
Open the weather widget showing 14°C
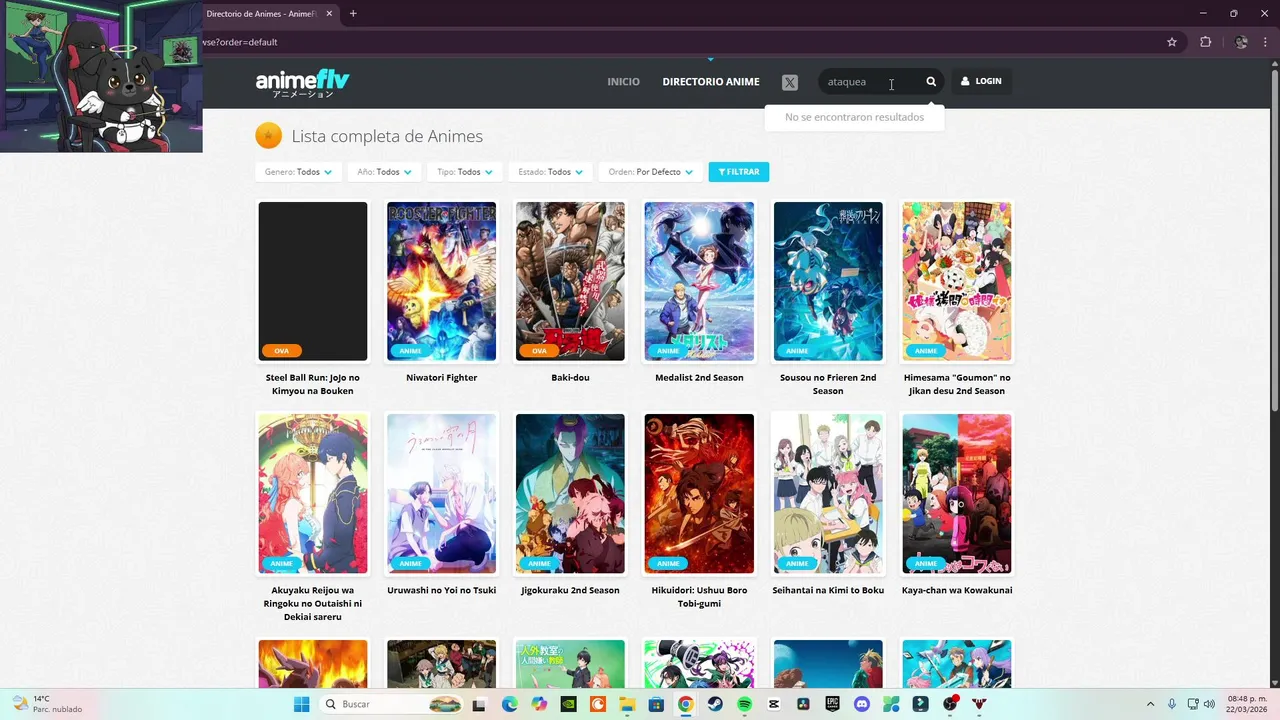47,704
